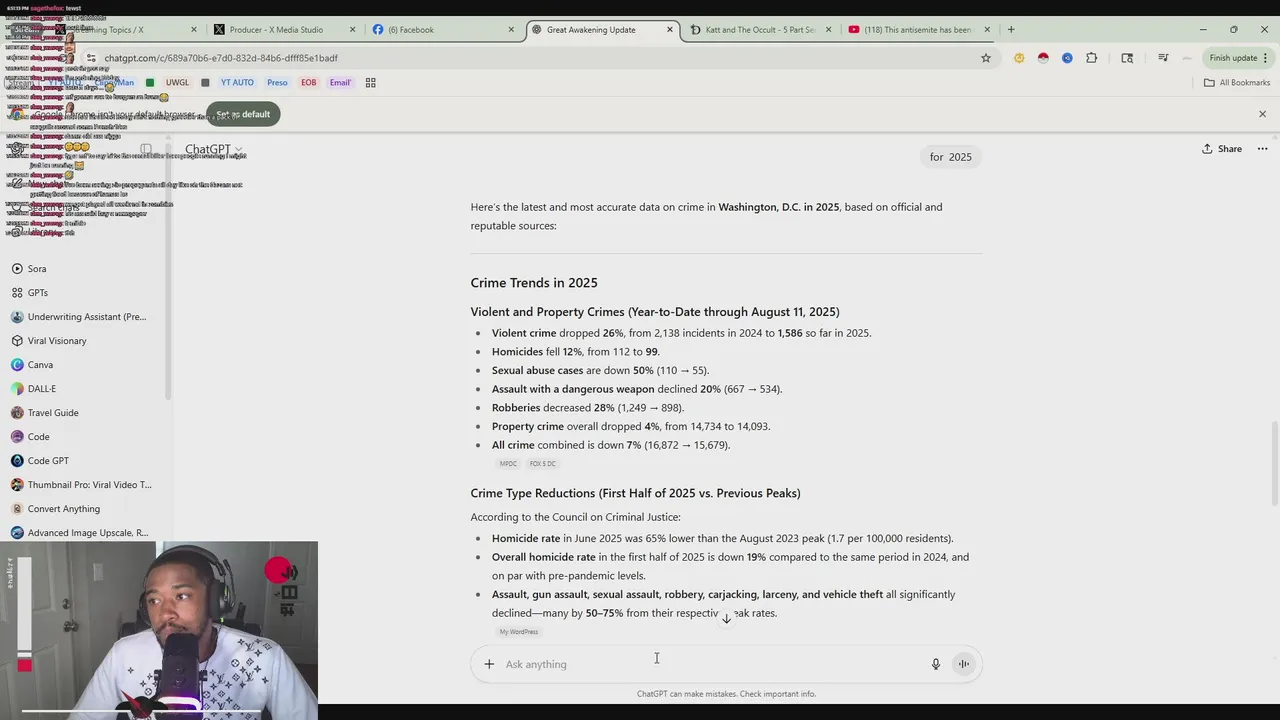The height and width of the screenshot is (720, 1280).
Task: Close the Katt and The Occult tab
Action: tap(829, 30)
